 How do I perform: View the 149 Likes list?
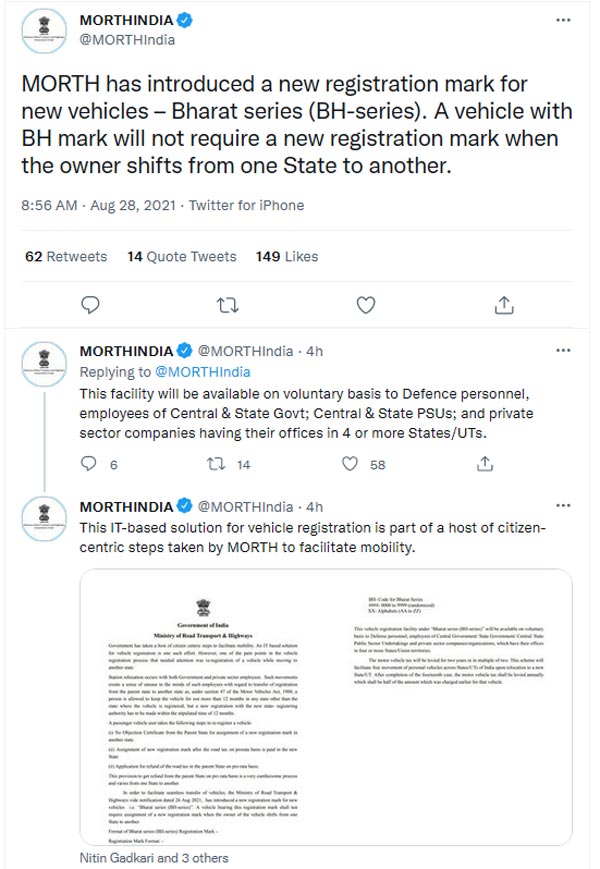pos(287,257)
